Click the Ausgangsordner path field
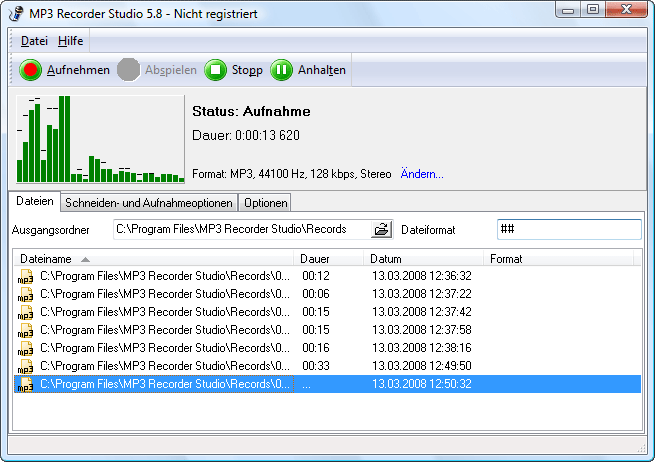The height and width of the screenshot is (462, 655). 242,229
